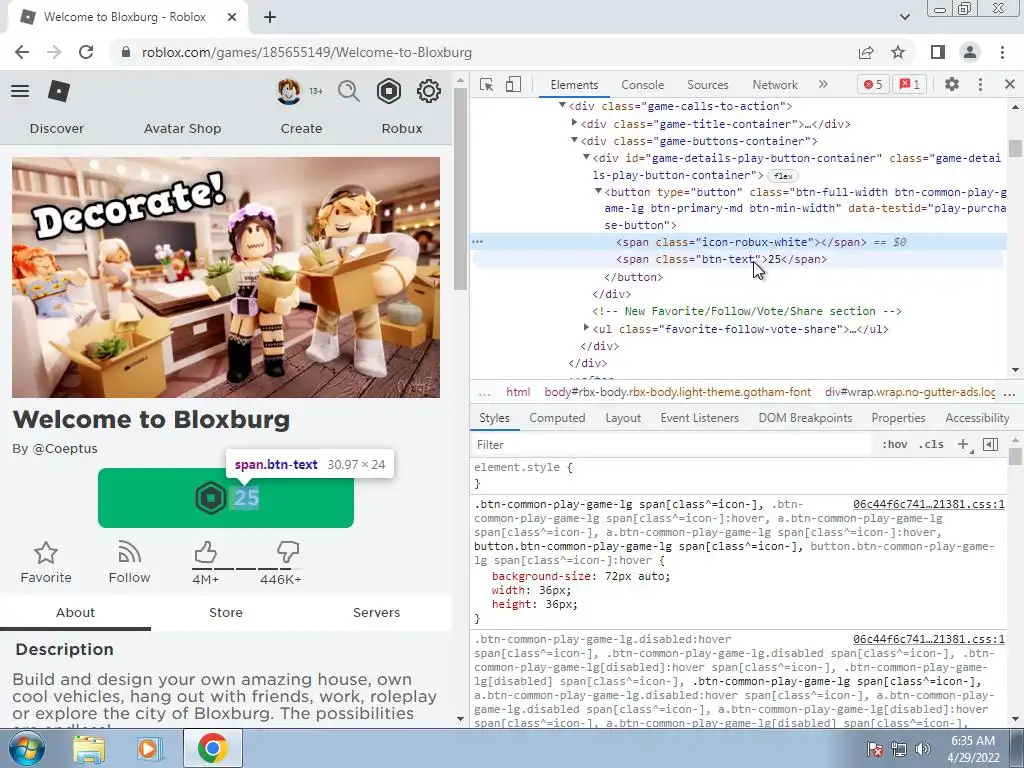
Task: Open the Roblox hamburger menu
Action: pyautogui.click(x=20, y=91)
